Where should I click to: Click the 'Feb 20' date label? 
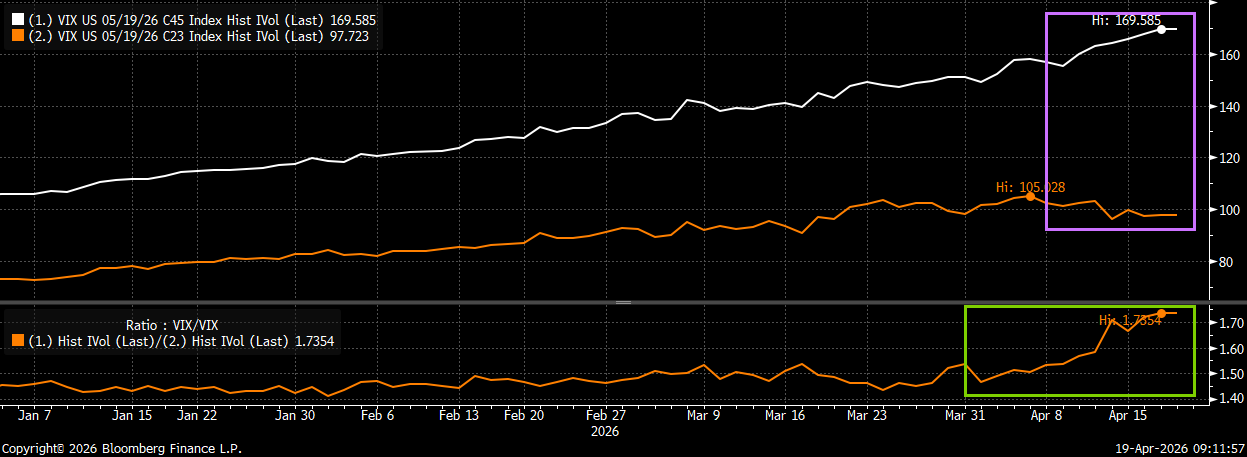click(x=524, y=415)
